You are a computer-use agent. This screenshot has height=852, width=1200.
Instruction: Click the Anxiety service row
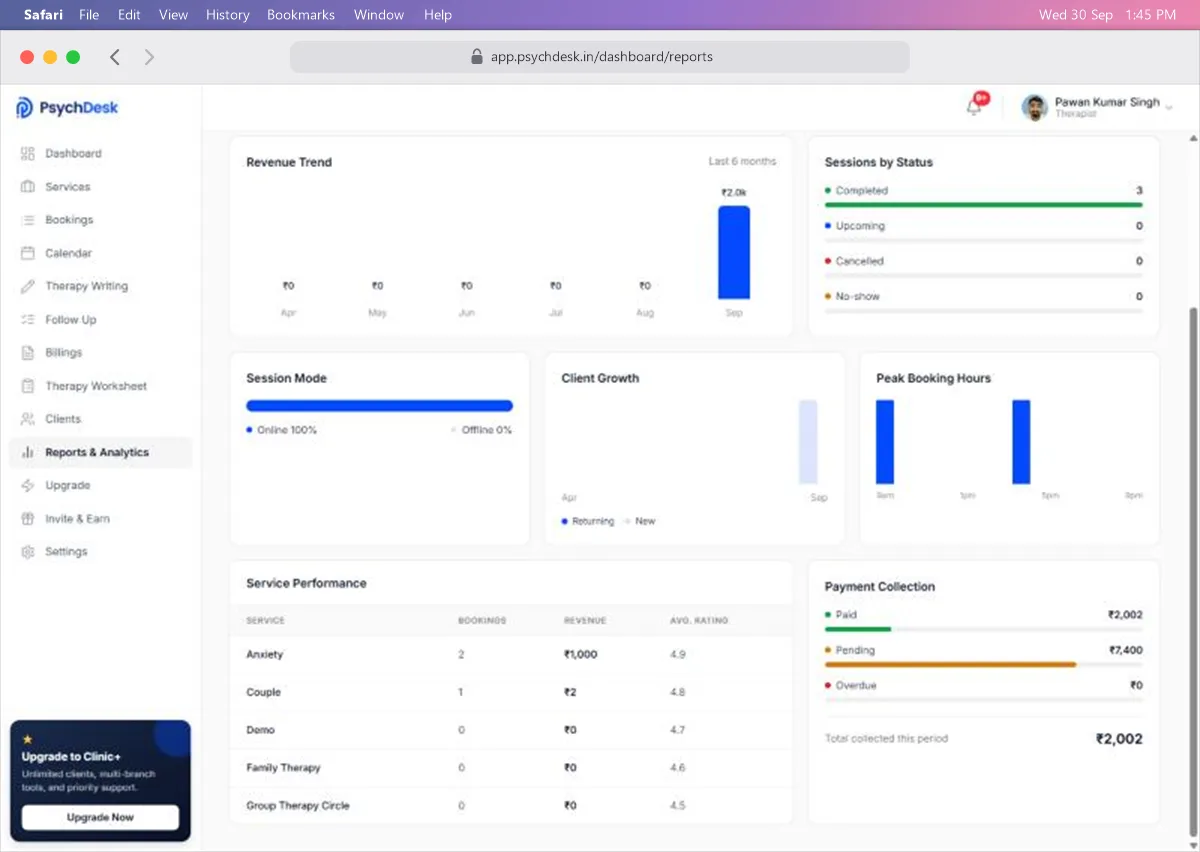pos(511,654)
